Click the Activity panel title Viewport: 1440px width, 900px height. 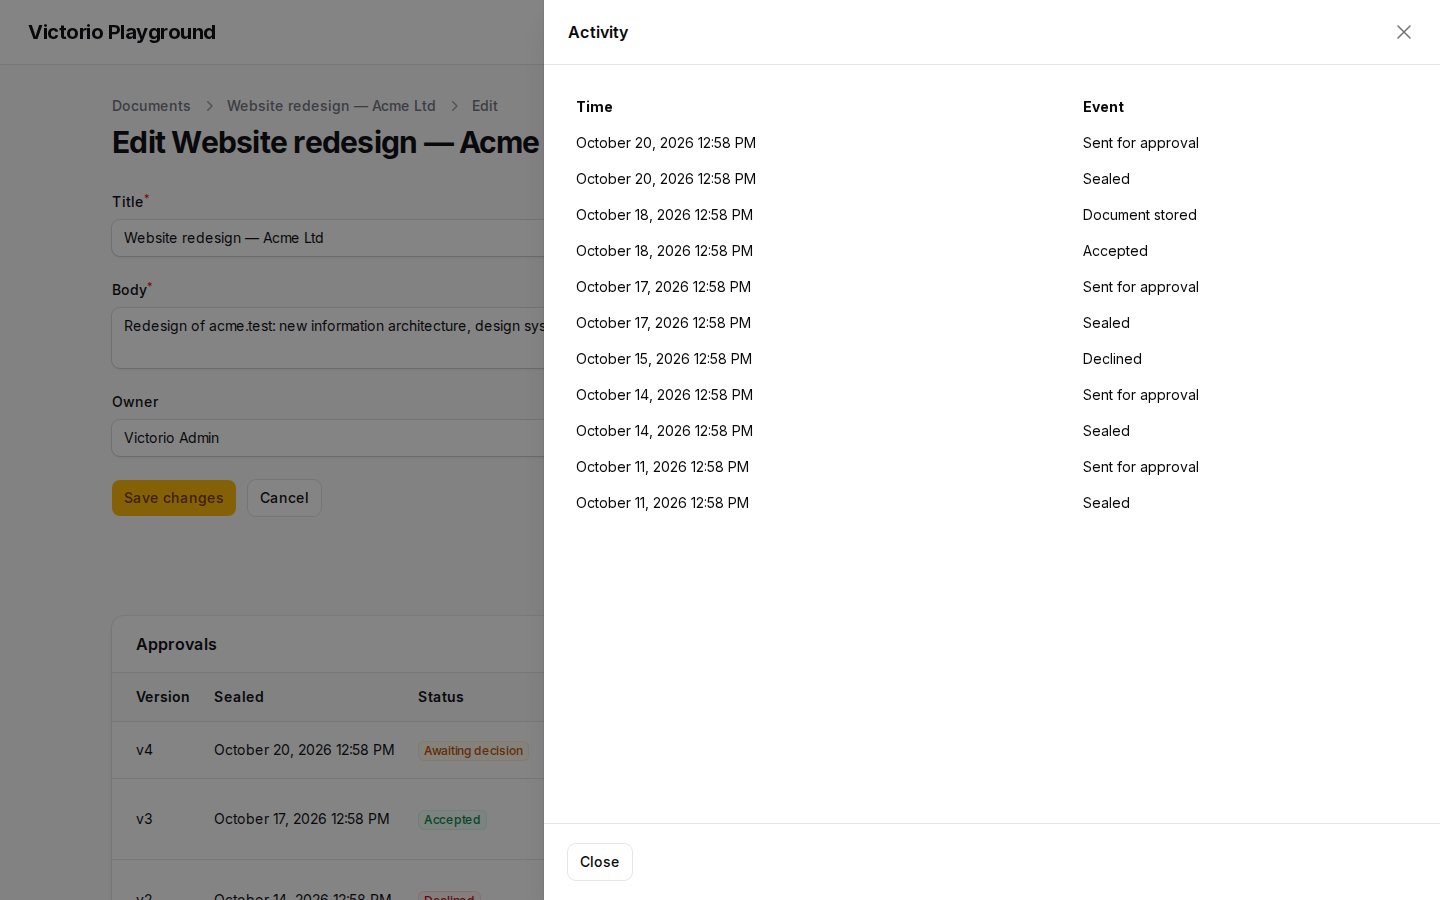598,32
